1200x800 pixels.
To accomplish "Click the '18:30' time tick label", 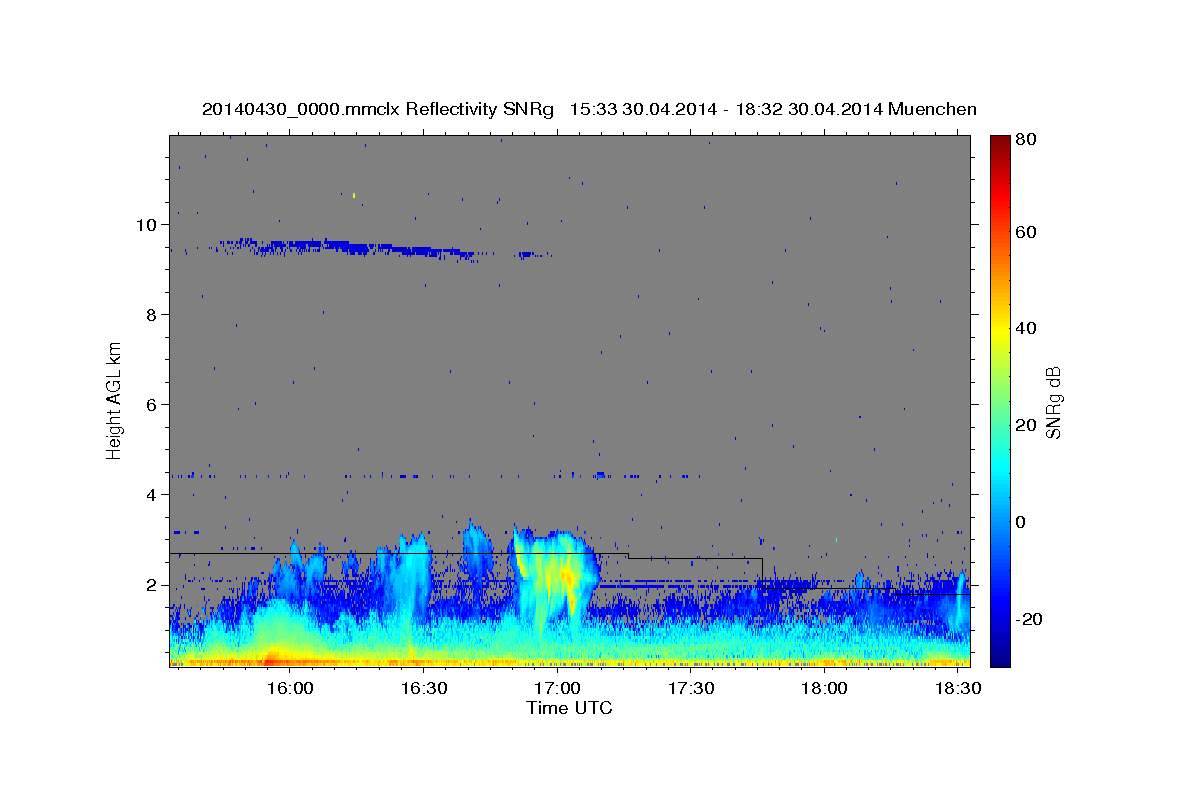I will click(x=958, y=689).
